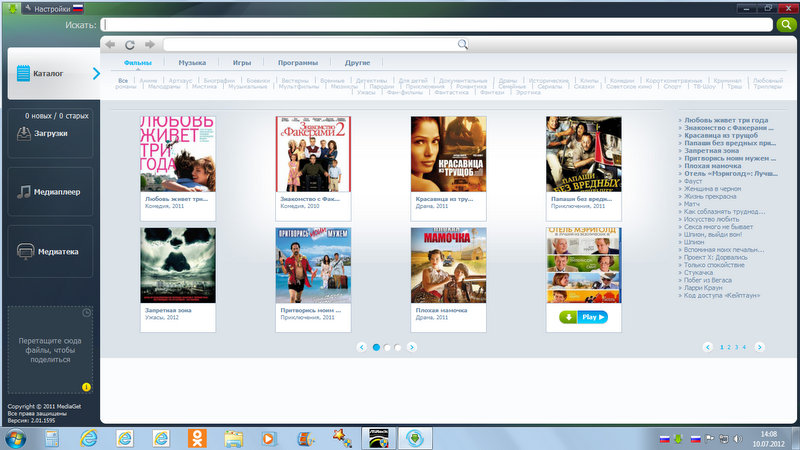The image size is (800, 450).
Task: Open Запретная зона poster
Action: pyautogui.click(x=178, y=265)
